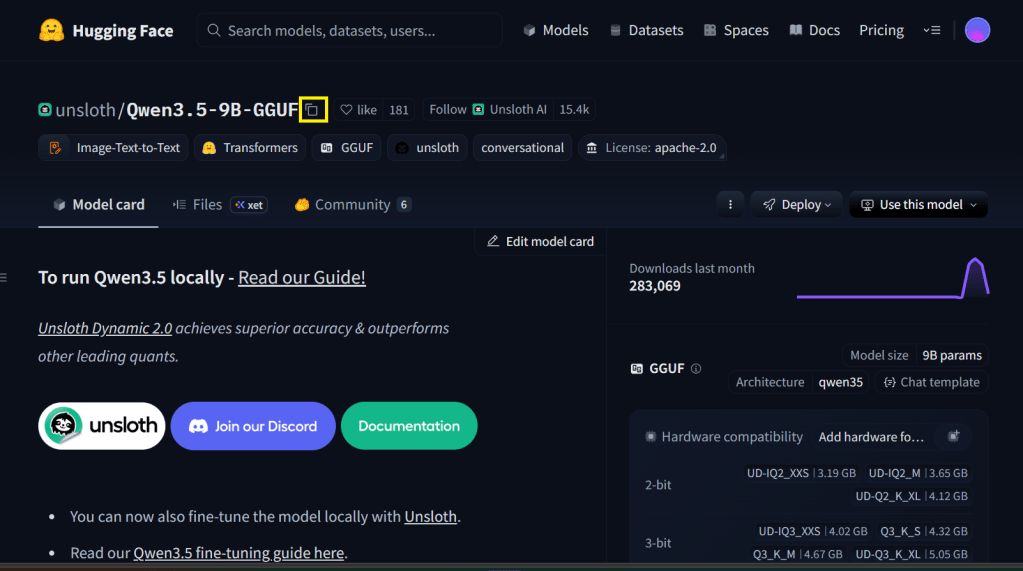Image resolution: width=1023 pixels, height=571 pixels.
Task: Click the GGUF info icon
Action: 696,369
